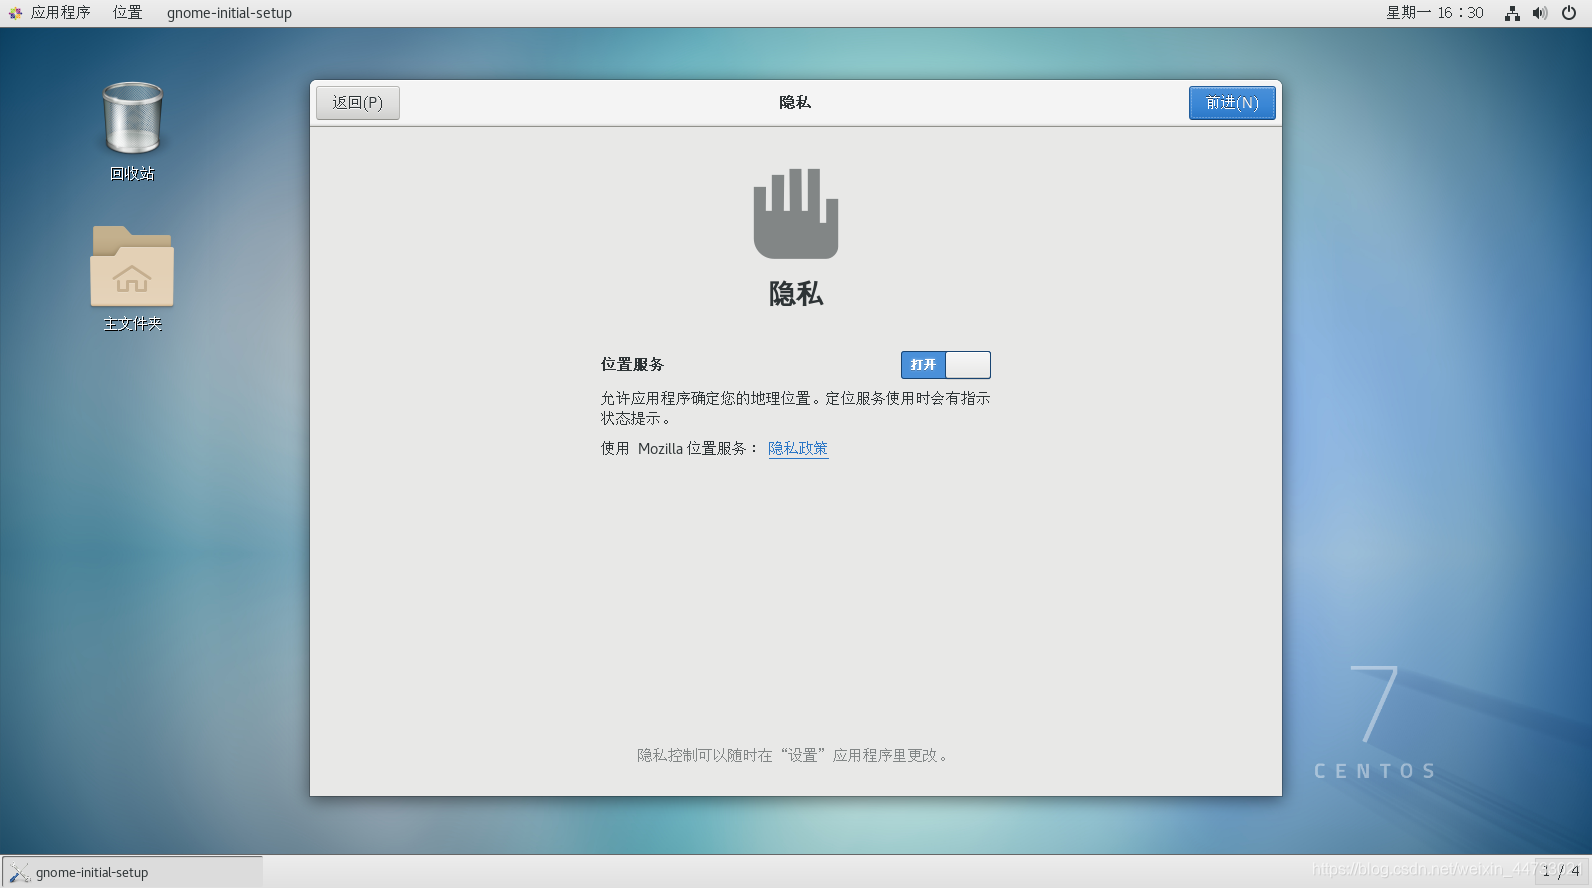Click the taskbar gnome-initial-setup tool icon
Screen dimensions: 1592x888
[19, 872]
